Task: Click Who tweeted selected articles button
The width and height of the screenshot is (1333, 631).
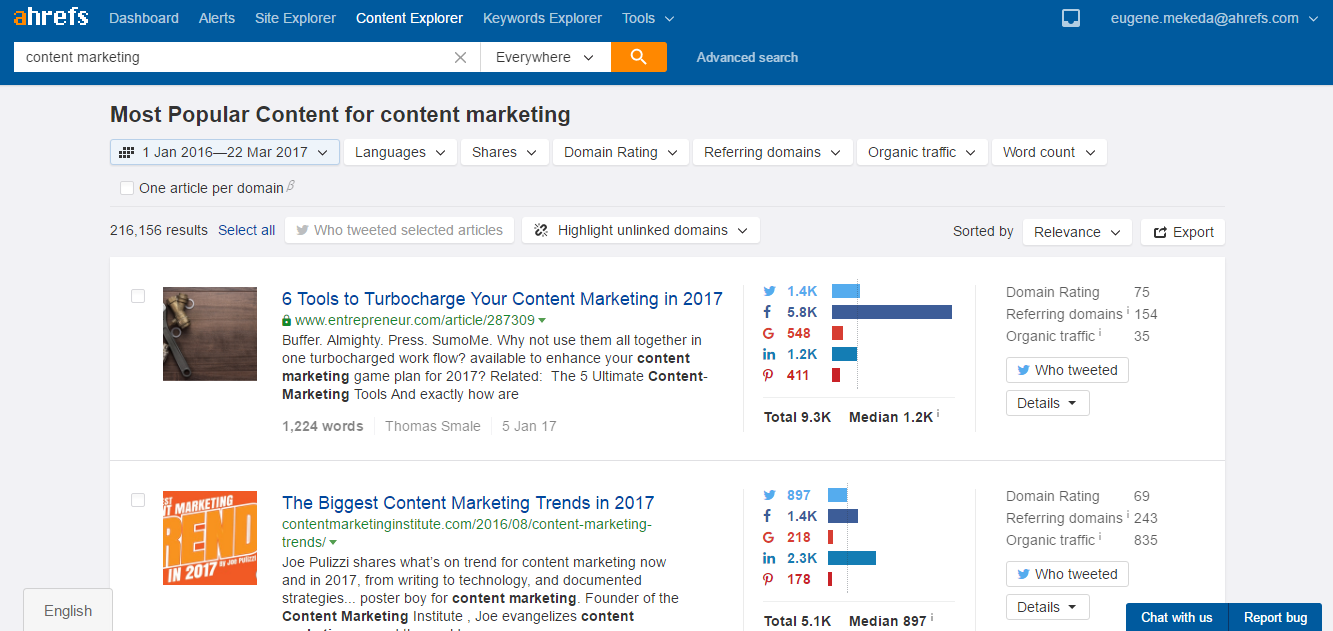Action: point(399,230)
